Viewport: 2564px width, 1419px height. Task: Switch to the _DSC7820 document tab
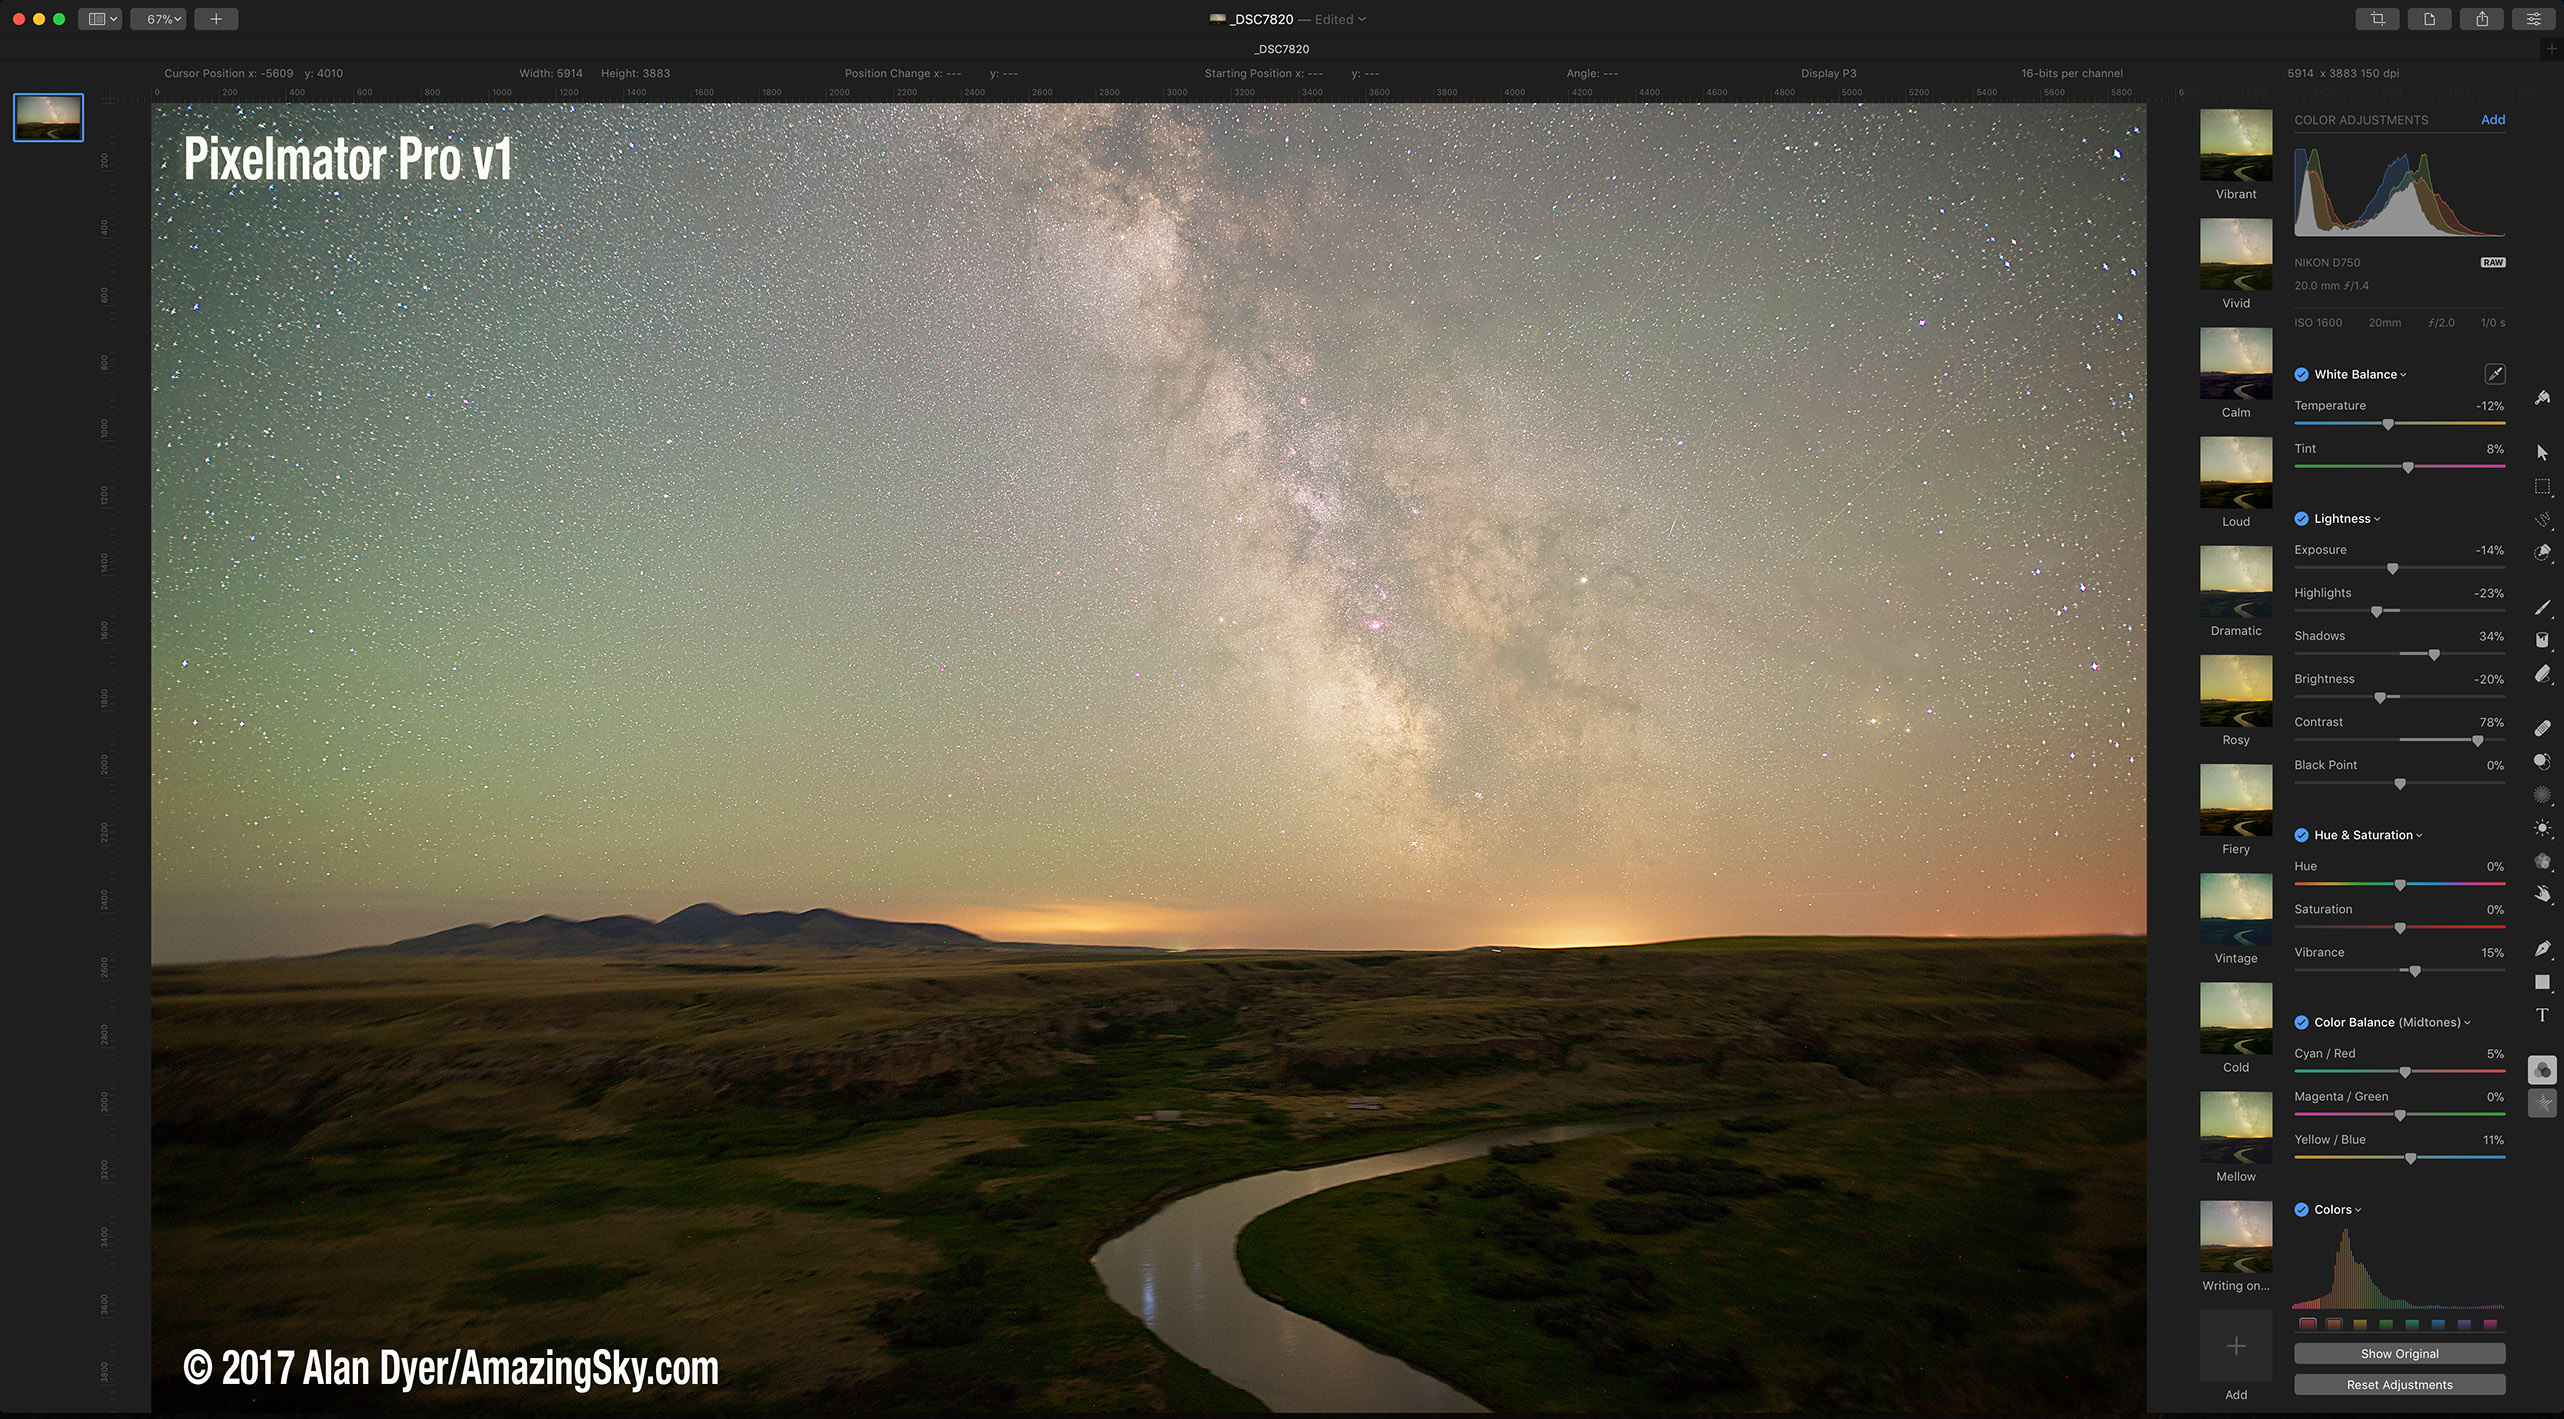pyautogui.click(x=1281, y=49)
